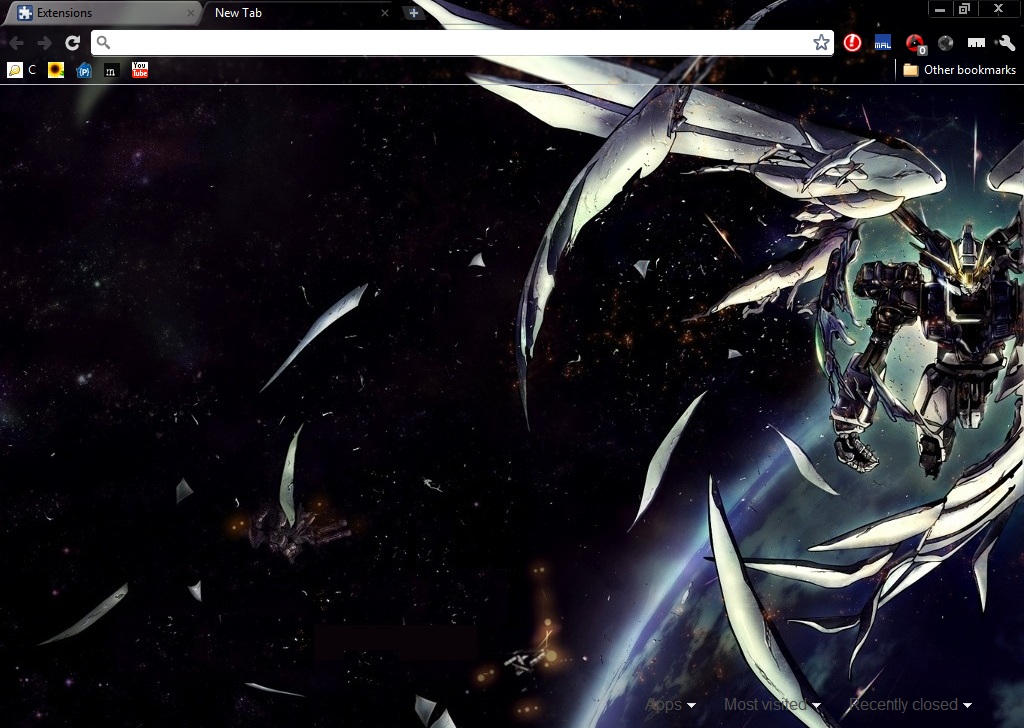
Task: Expand the Other bookmarks folder
Action: tap(959, 70)
